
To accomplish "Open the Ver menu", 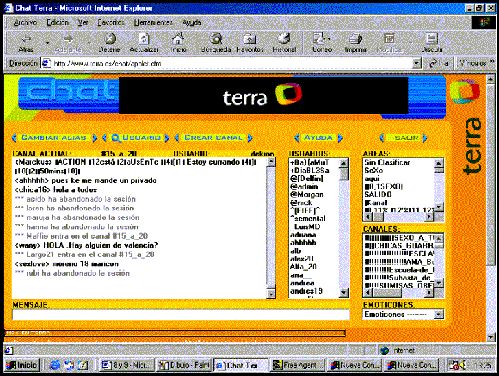I will pos(83,23).
